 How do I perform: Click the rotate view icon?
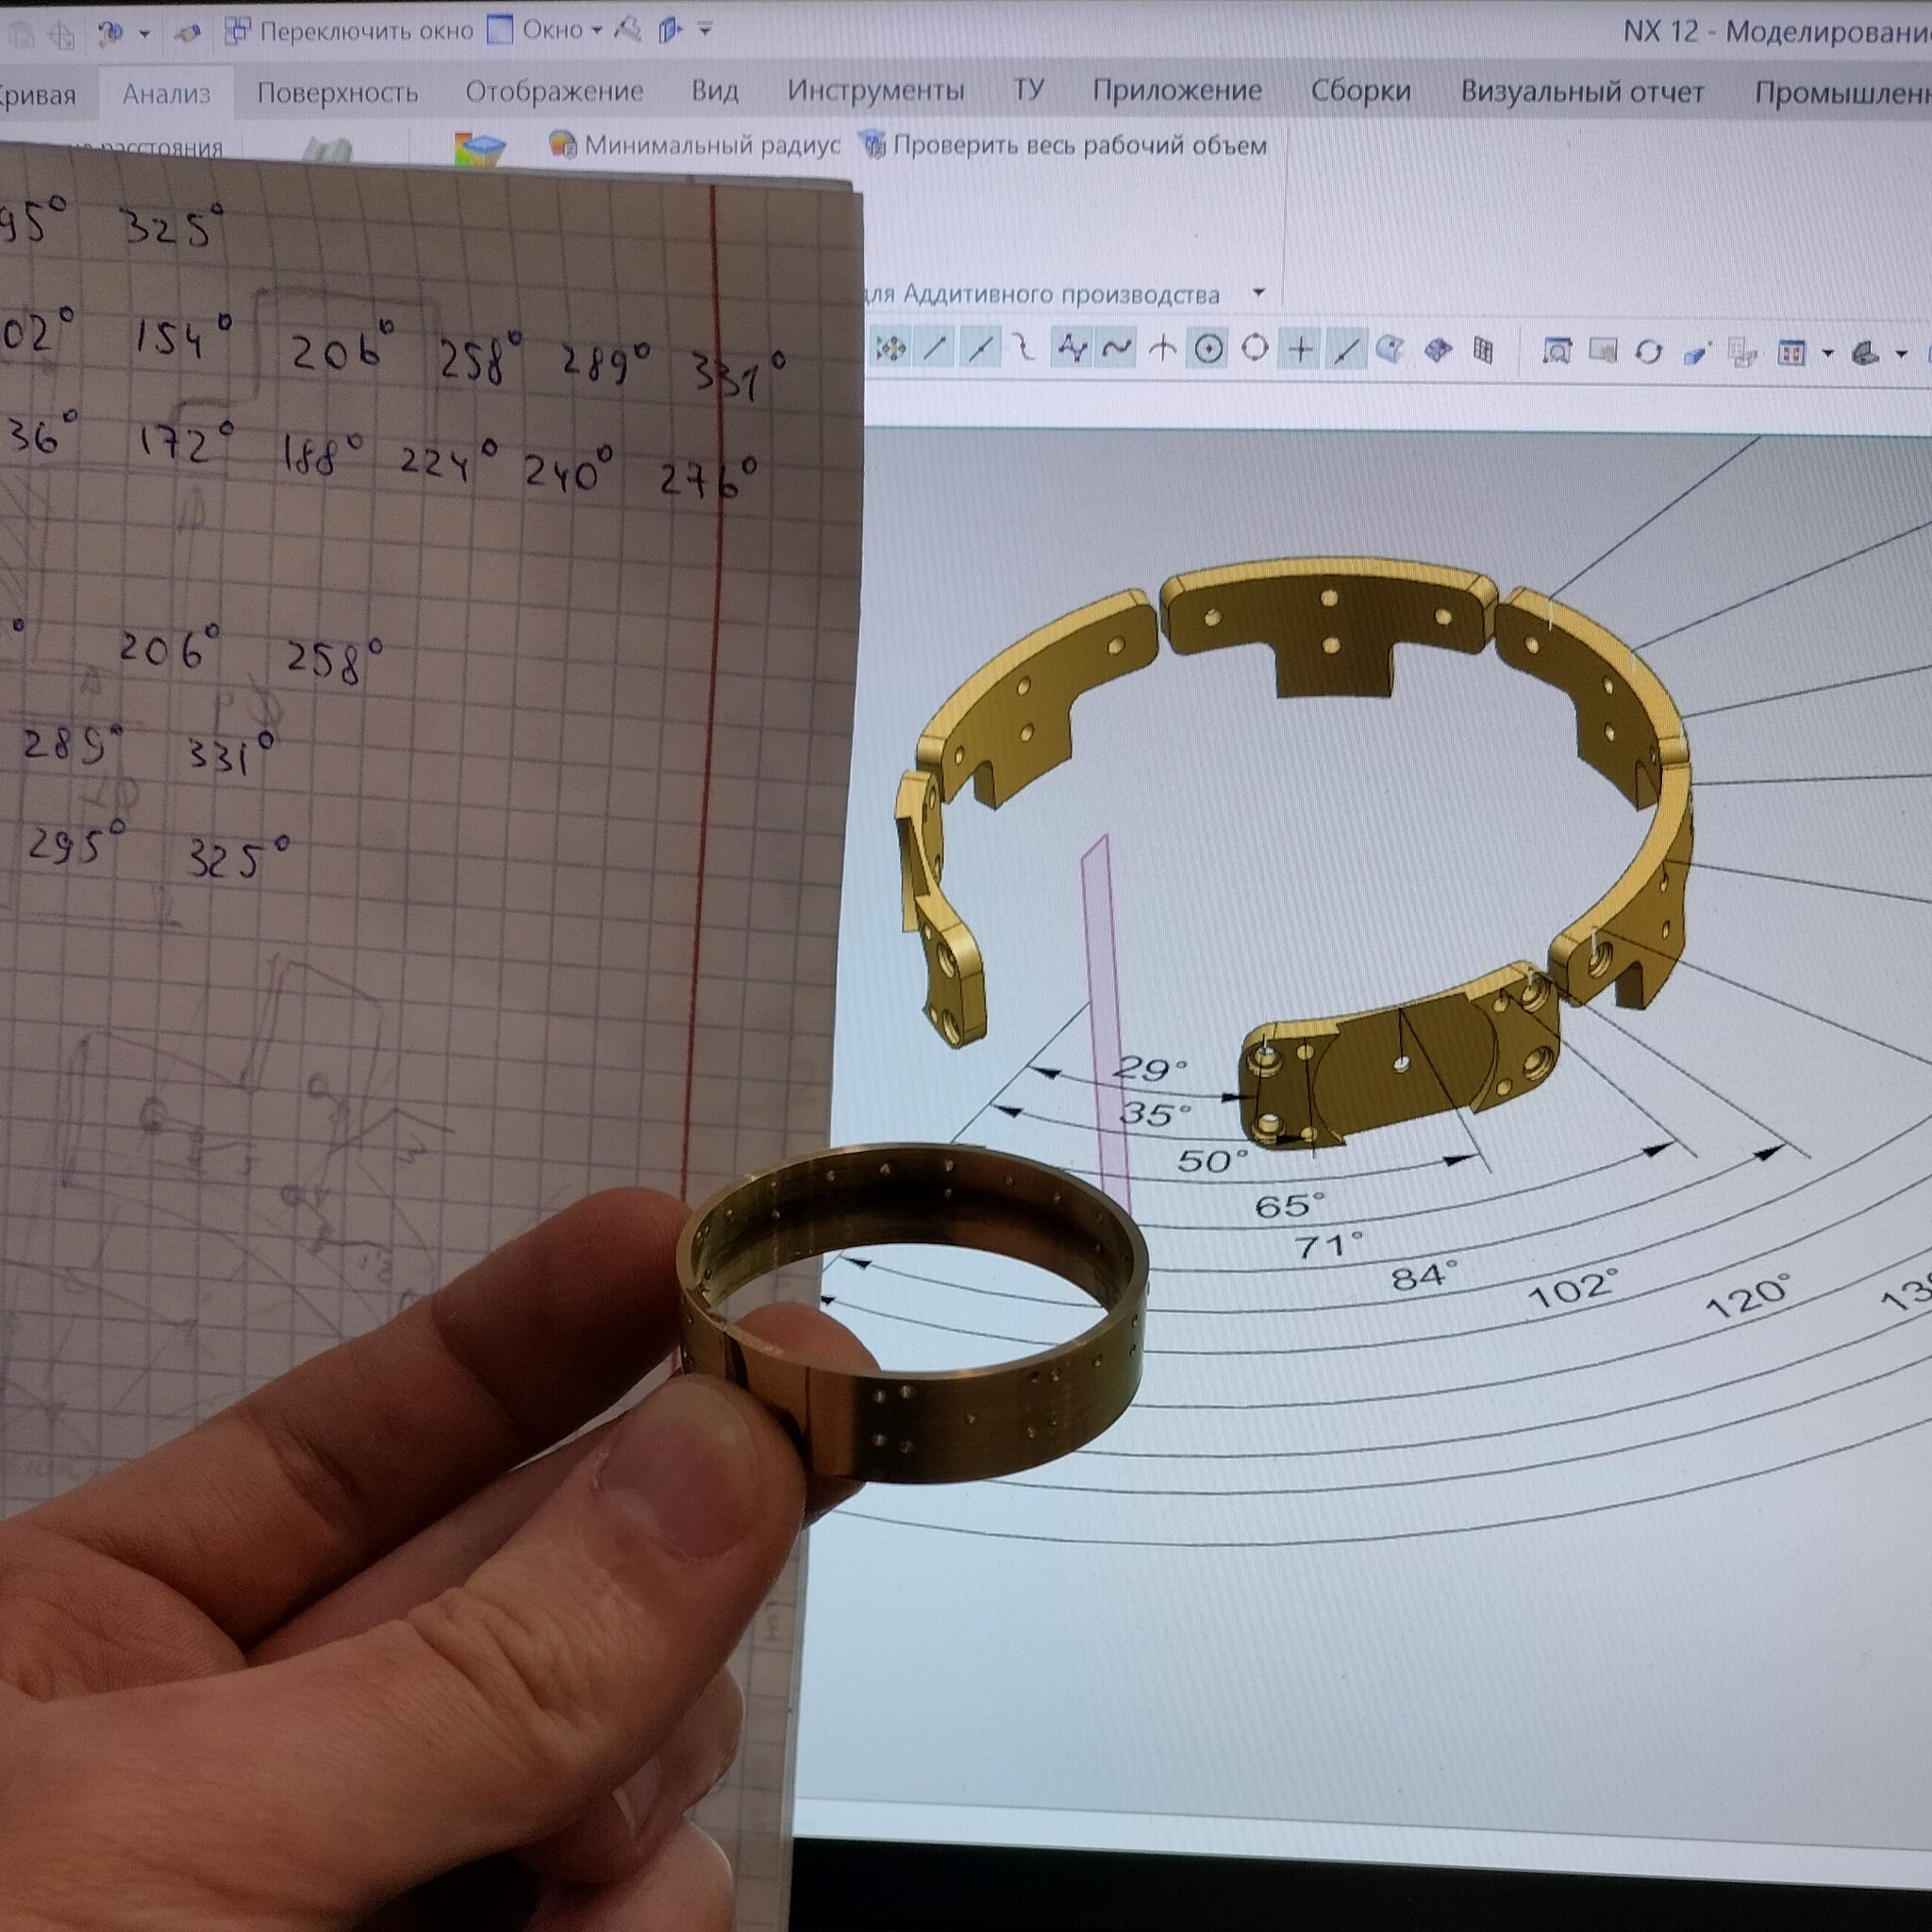1648,352
